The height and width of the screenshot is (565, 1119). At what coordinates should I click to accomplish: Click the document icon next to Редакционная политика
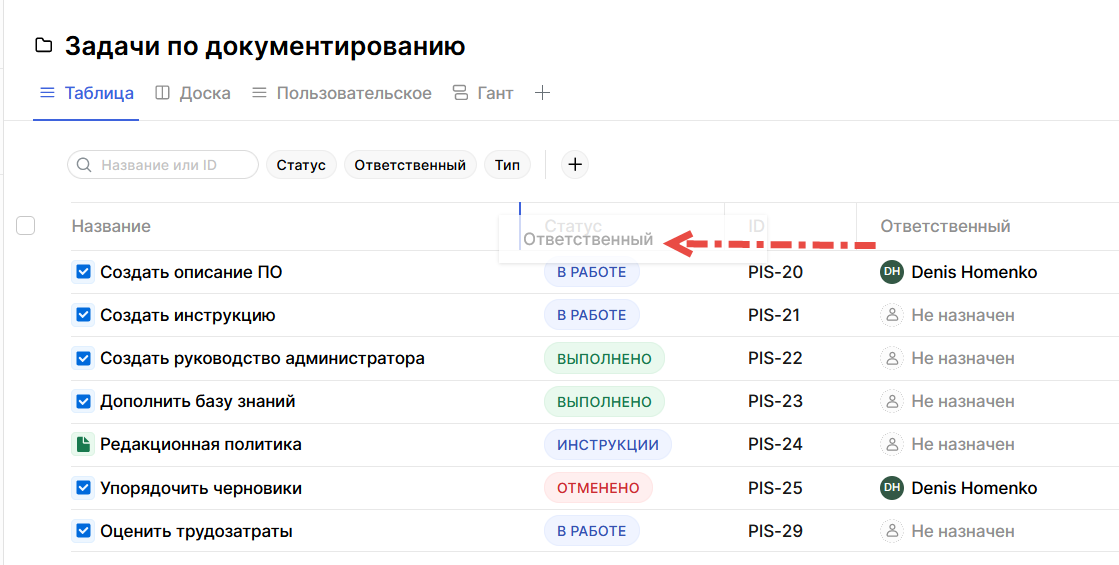[84, 444]
